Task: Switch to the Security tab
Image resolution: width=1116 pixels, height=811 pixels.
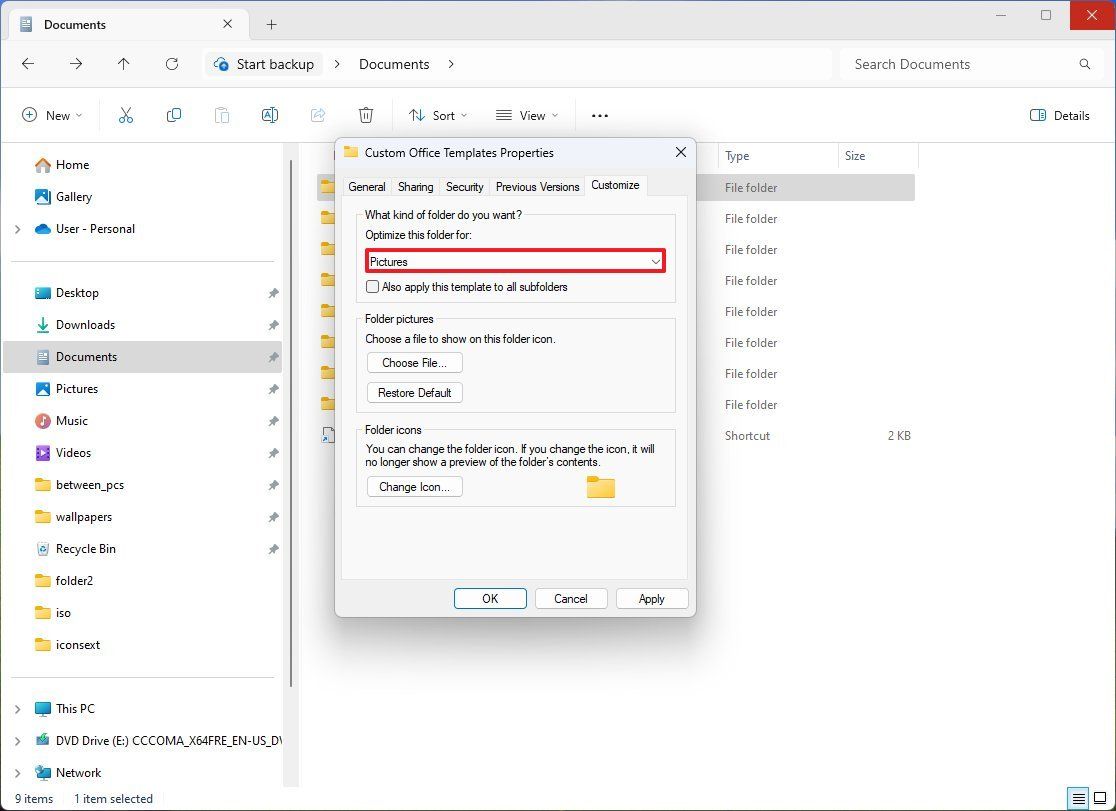Action: tap(464, 186)
